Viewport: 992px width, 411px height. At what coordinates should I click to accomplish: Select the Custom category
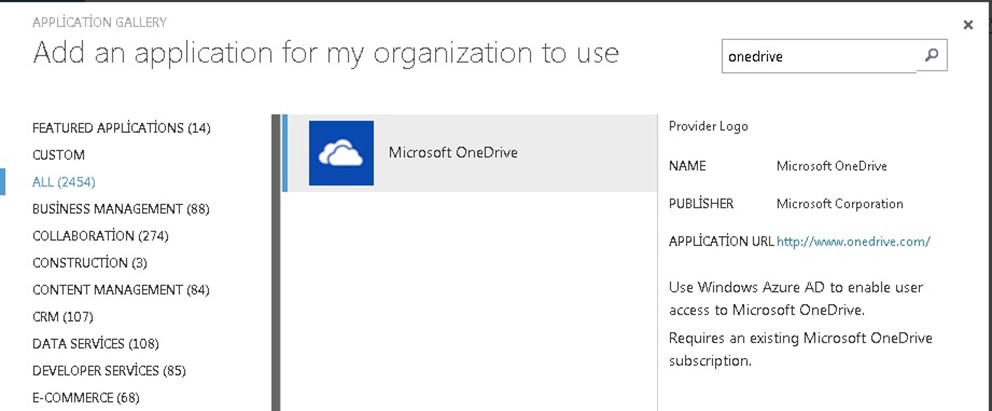pyautogui.click(x=58, y=155)
